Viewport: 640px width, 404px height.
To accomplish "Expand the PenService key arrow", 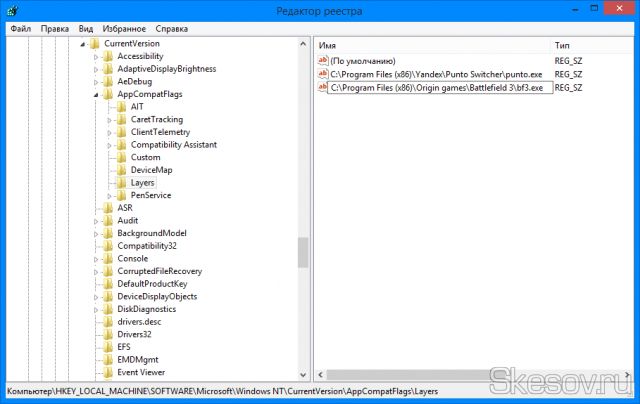I will click(x=110, y=195).
